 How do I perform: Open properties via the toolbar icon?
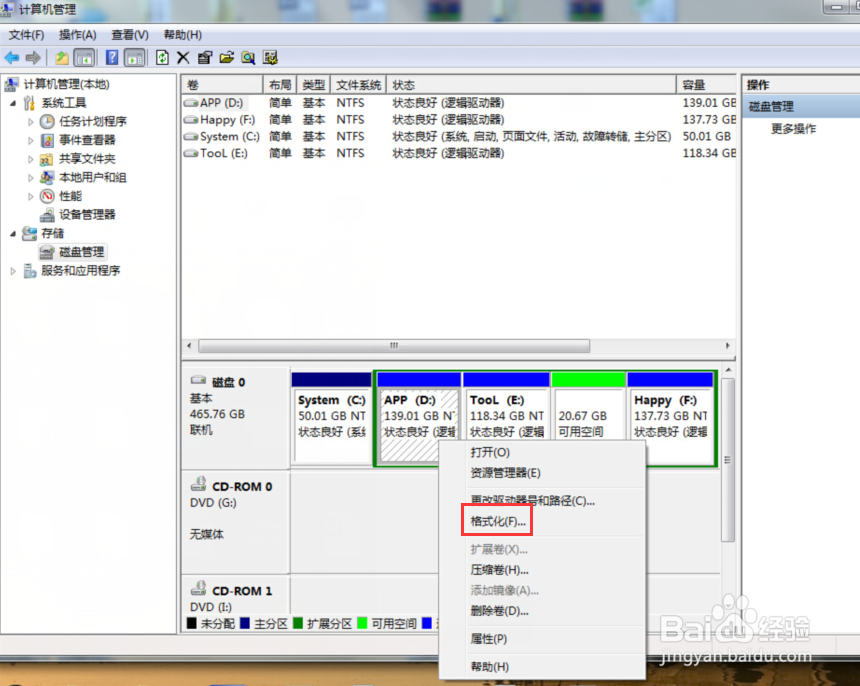point(206,57)
